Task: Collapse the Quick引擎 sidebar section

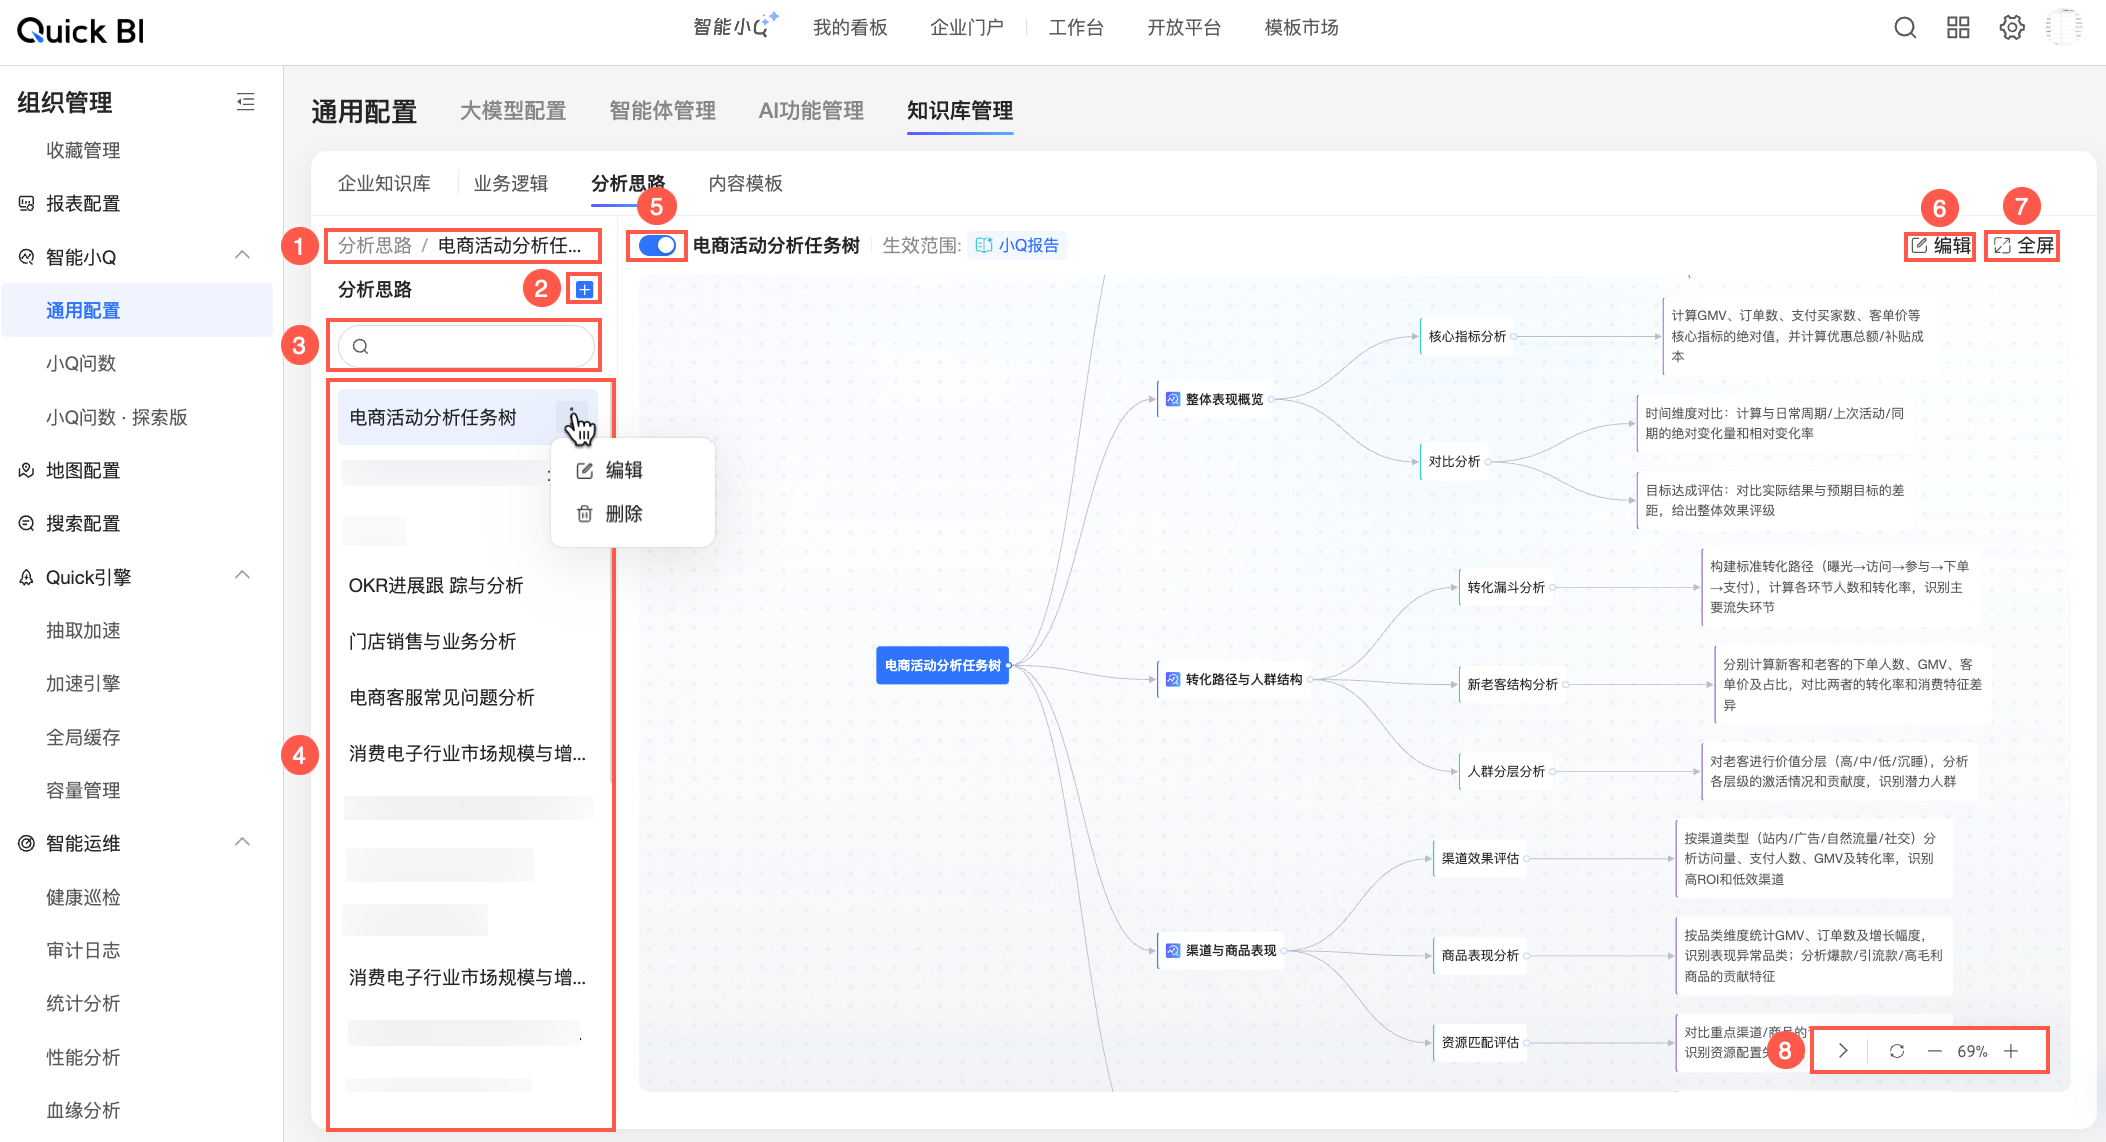Action: click(242, 576)
